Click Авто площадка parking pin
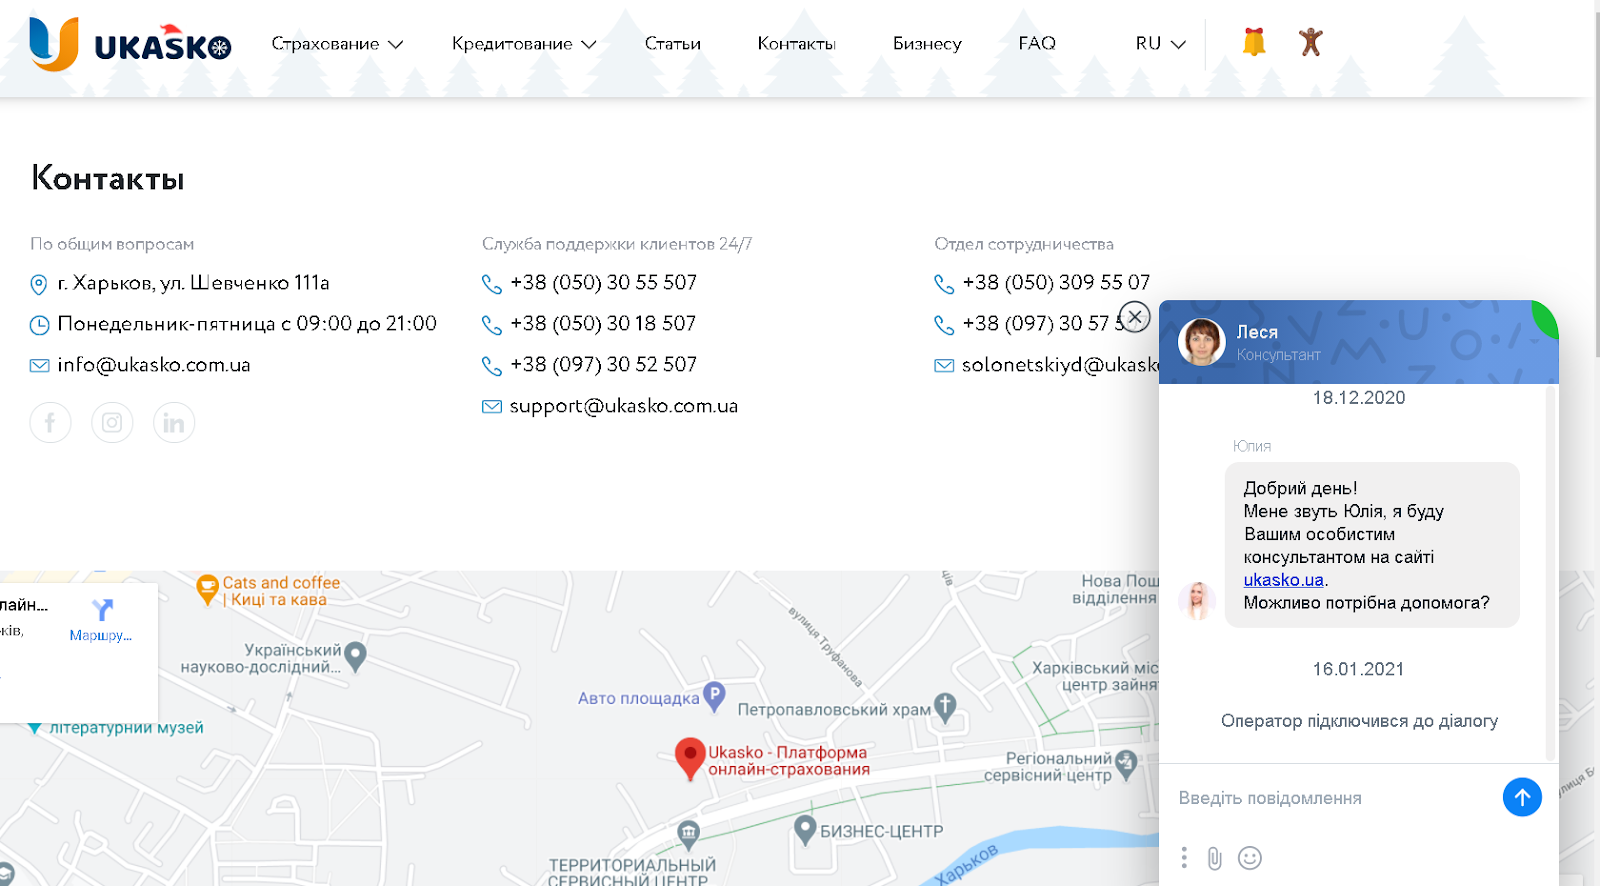 pos(714,696)
